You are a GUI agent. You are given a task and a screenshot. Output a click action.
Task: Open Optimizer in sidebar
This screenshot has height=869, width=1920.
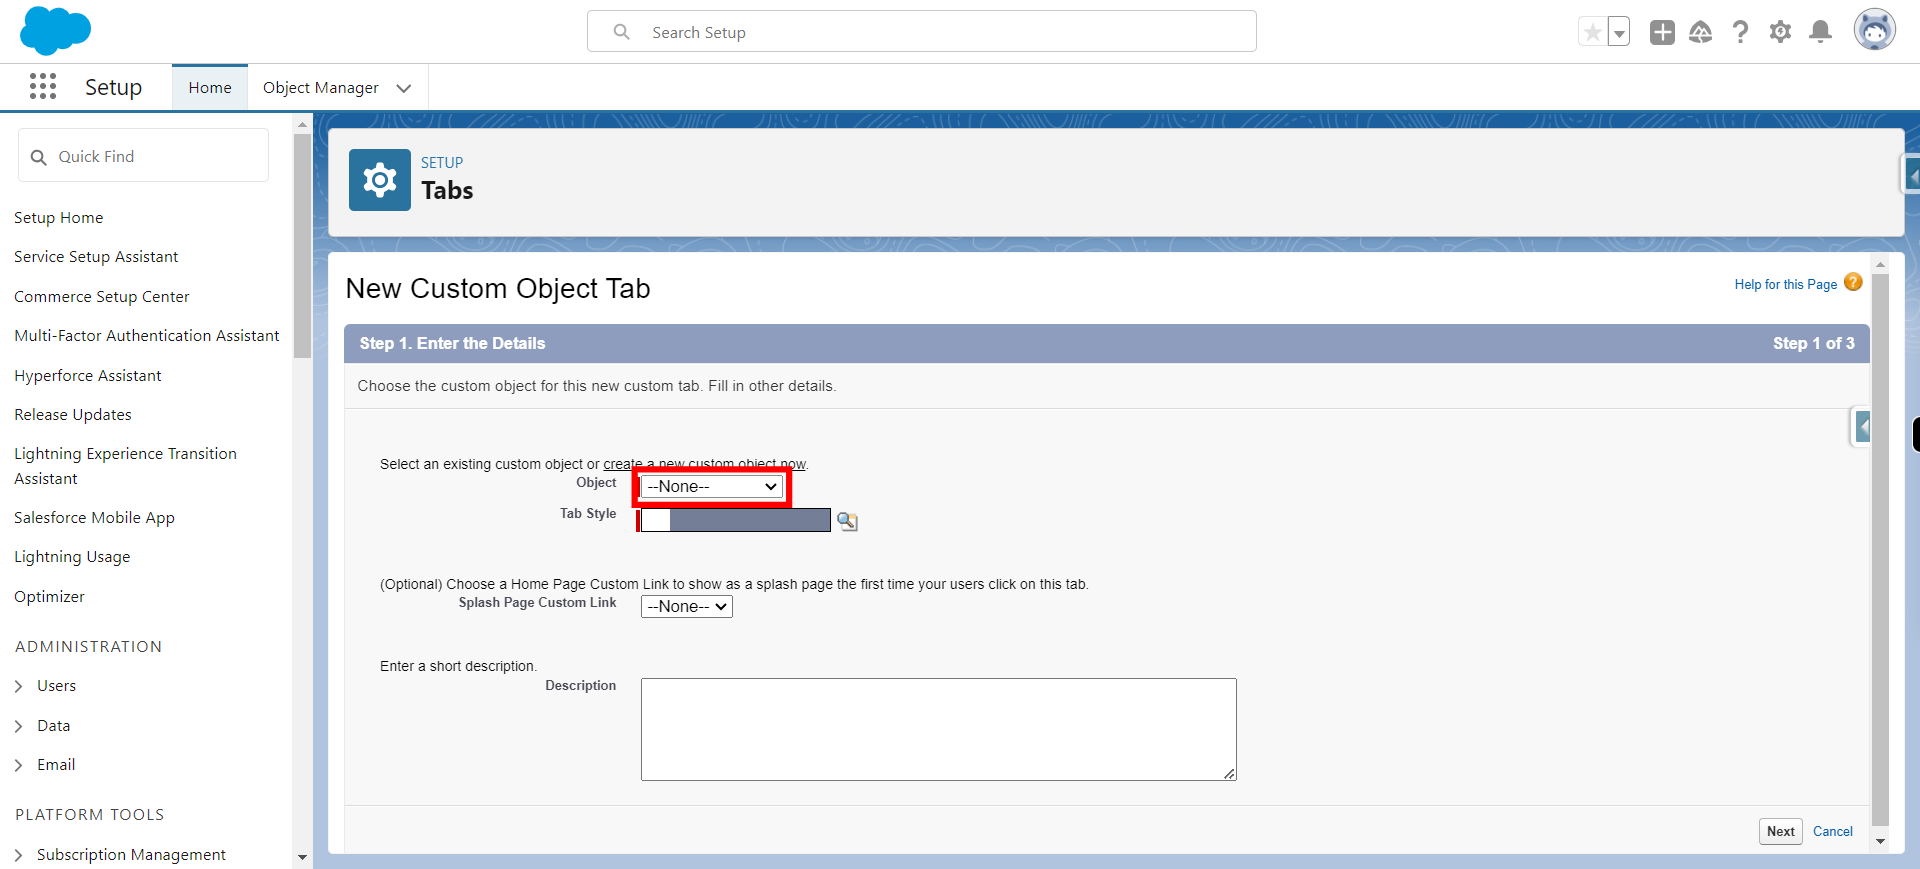tap(49, 597)
